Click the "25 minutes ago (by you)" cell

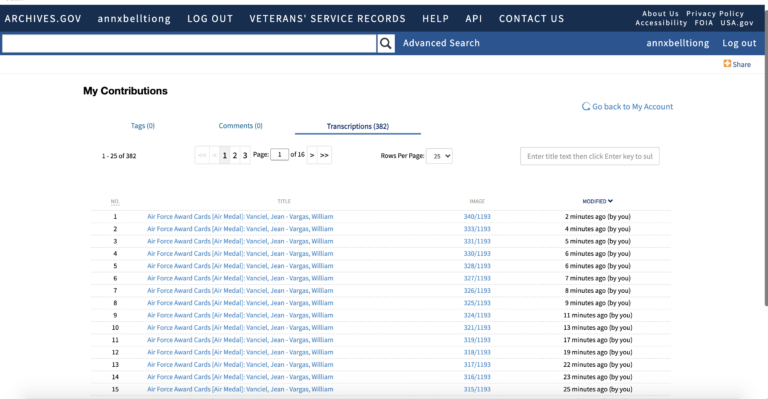click(598, 389)
